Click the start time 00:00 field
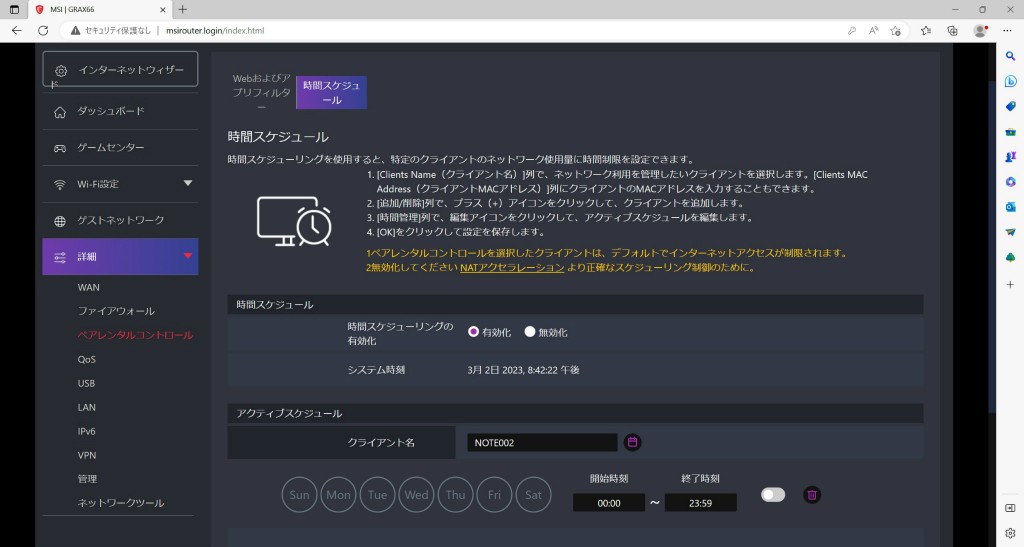Screen dimensions: 1024x547 point(609,503)
